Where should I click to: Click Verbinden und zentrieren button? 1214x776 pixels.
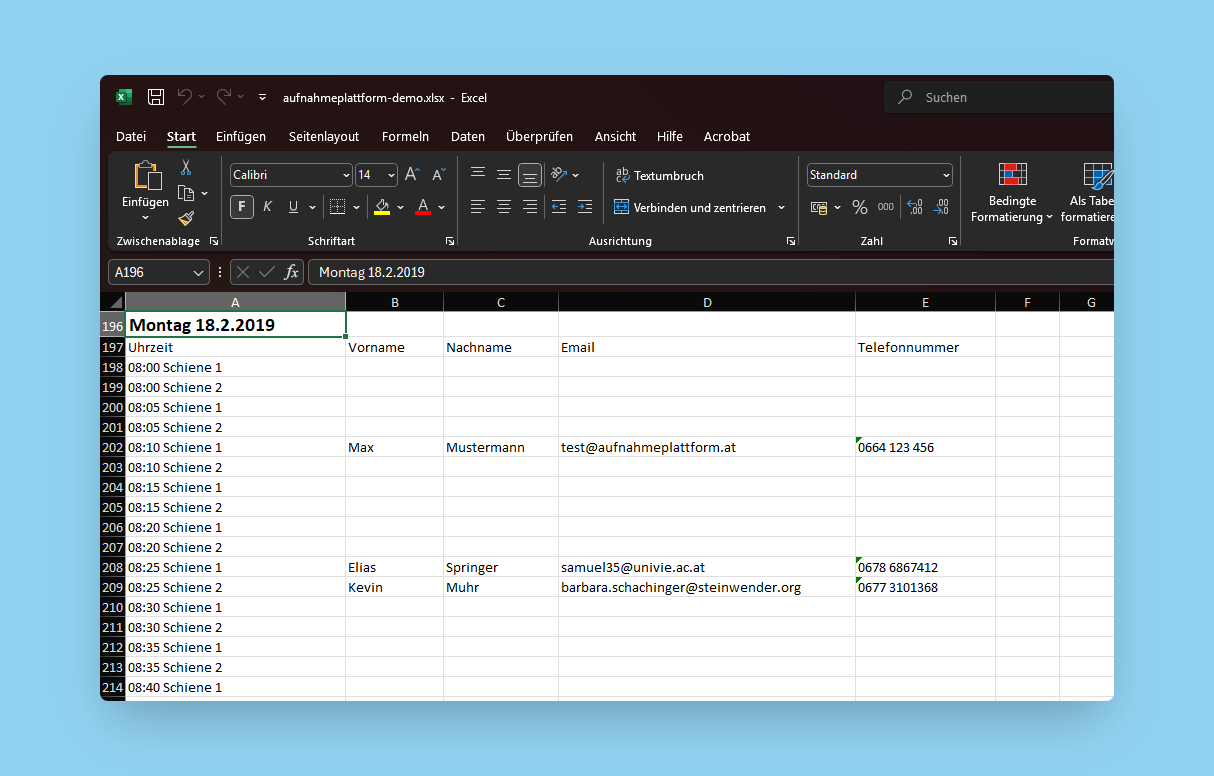(x=690, y=207)
